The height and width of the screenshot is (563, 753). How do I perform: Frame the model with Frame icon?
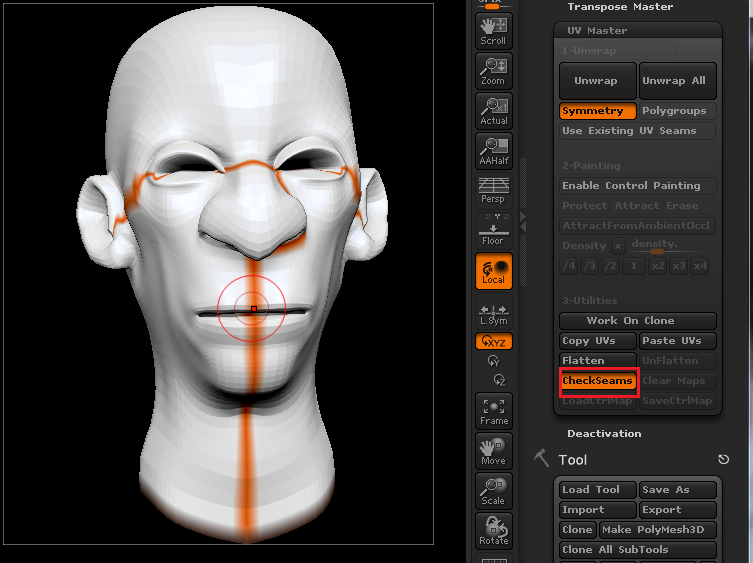[x=494, y=411]
